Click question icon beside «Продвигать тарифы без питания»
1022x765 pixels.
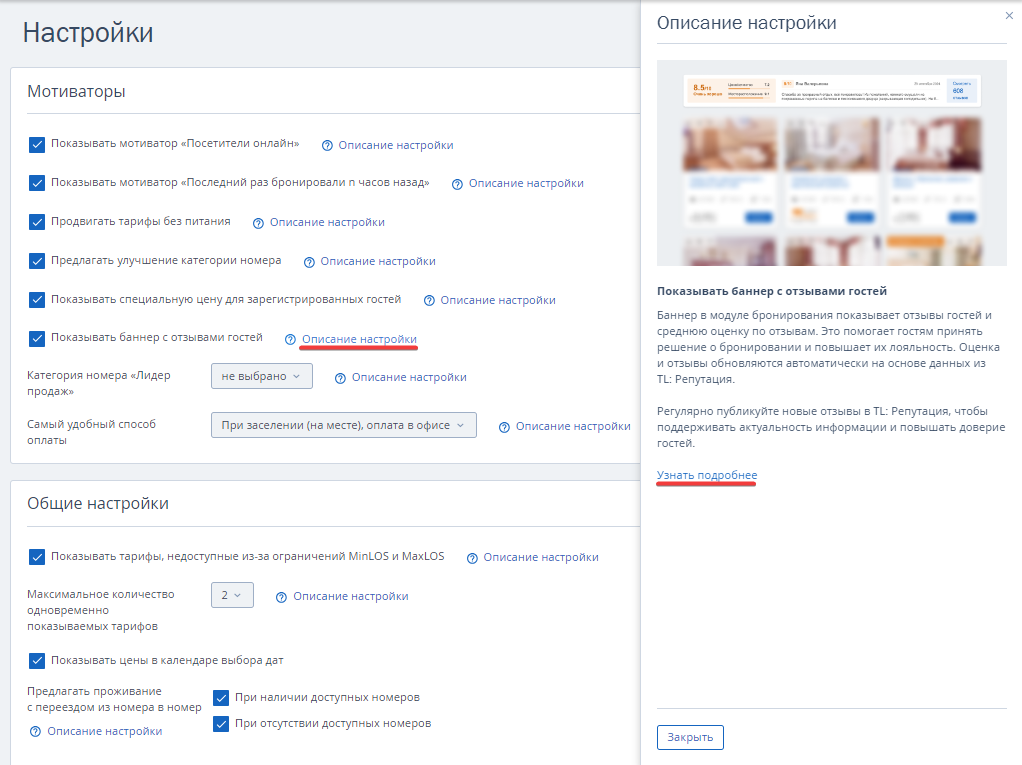coord(258,223)
